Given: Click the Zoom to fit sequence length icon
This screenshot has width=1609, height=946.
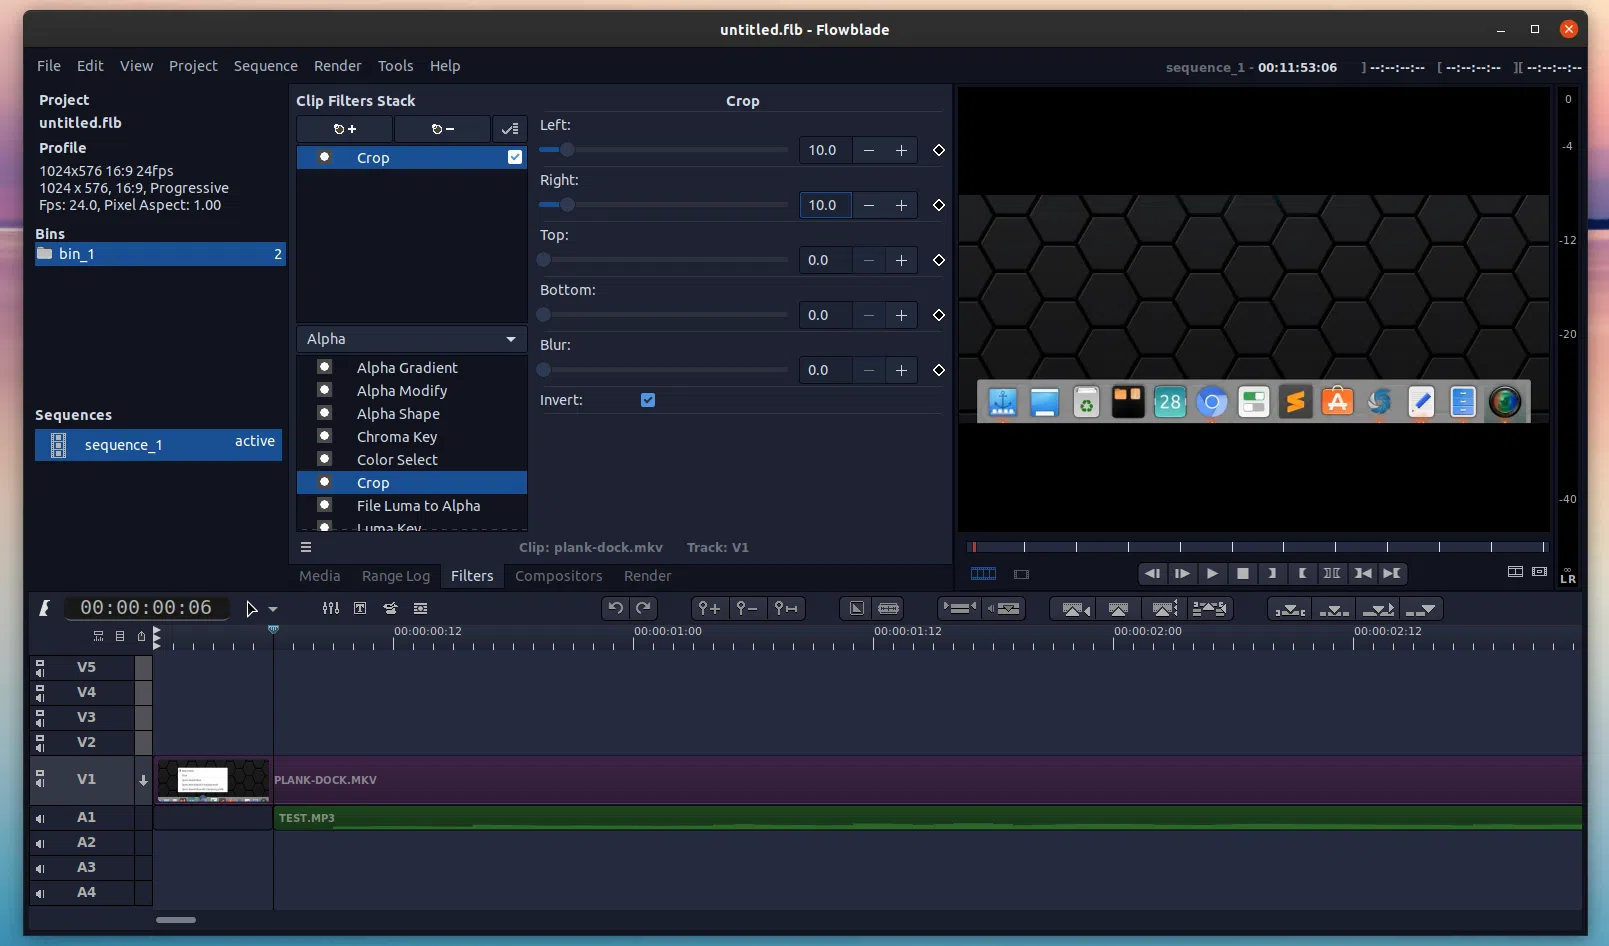Looking at the screenshot, I should tap(786, 608).
